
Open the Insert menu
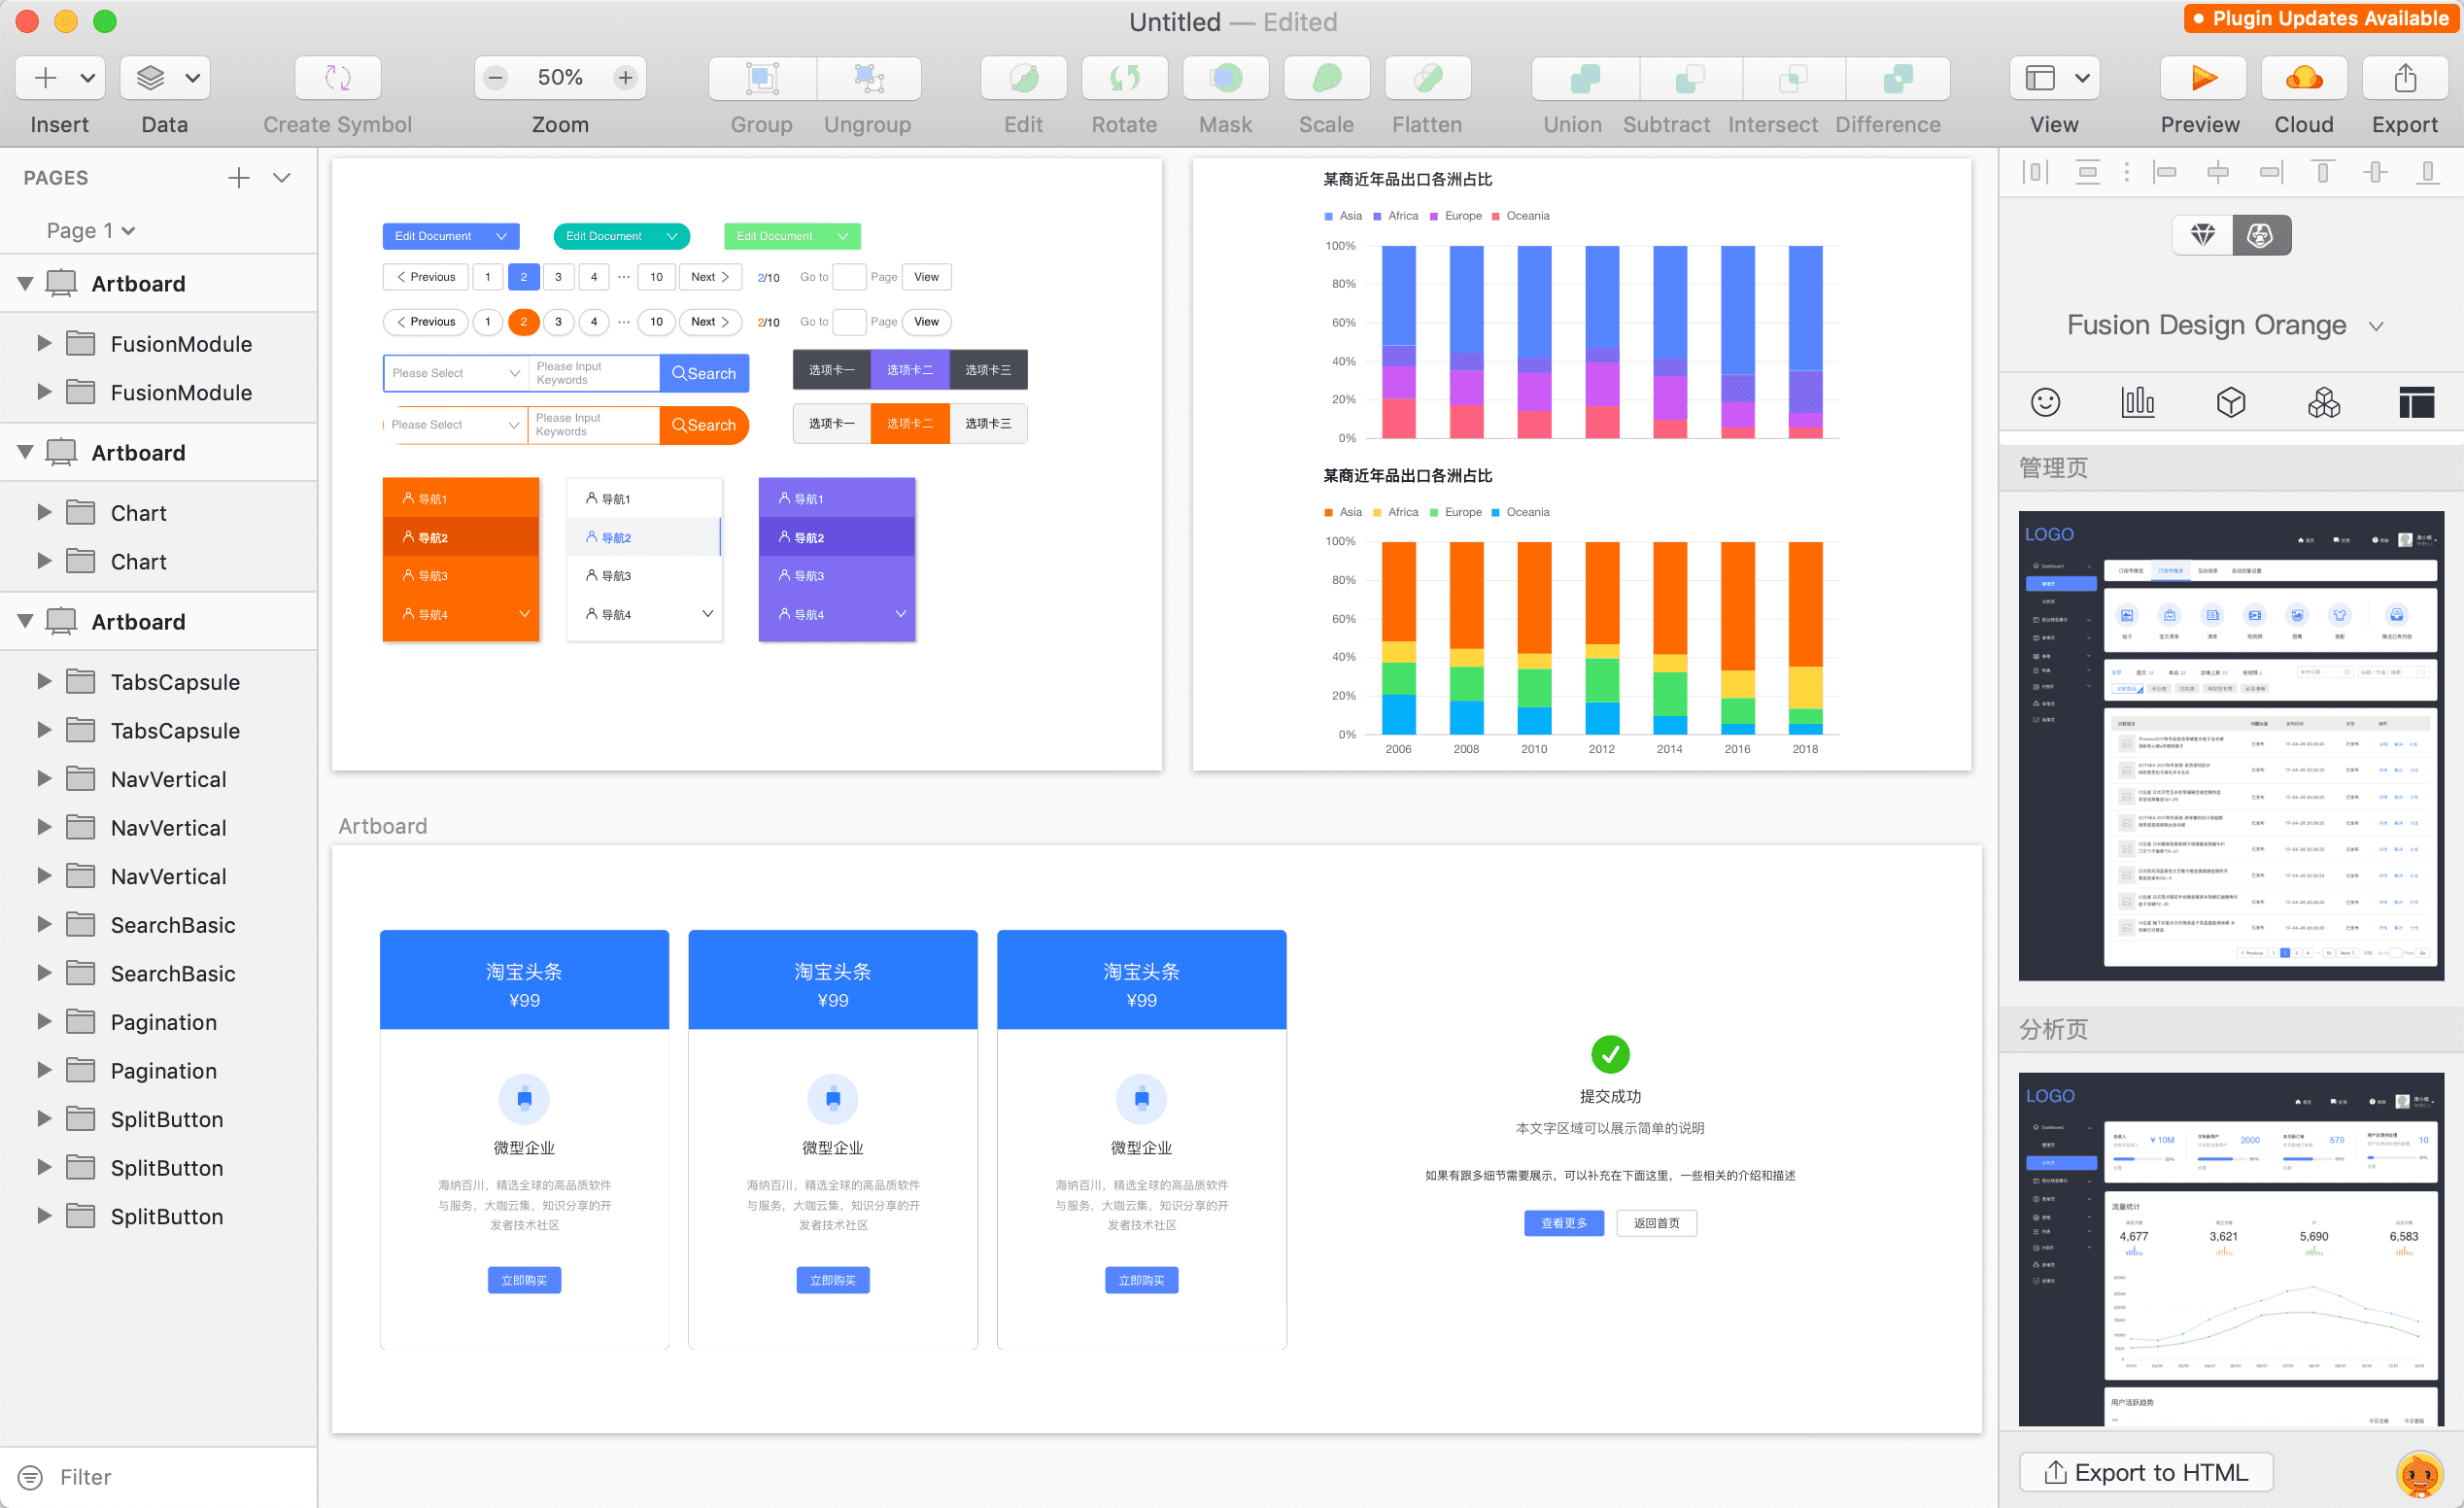click(60, 78)
